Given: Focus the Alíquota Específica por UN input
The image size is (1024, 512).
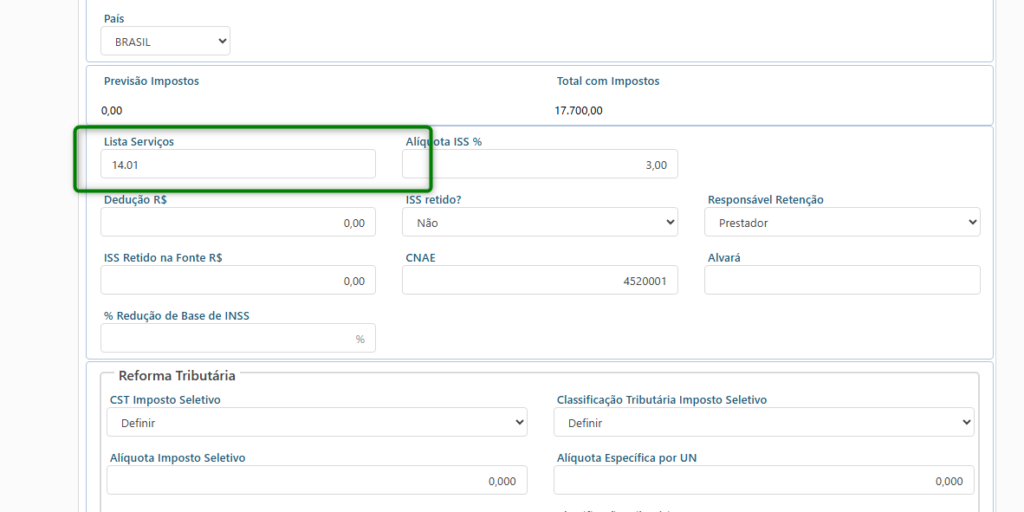Looking at the screenshot, I should point(764,480).
